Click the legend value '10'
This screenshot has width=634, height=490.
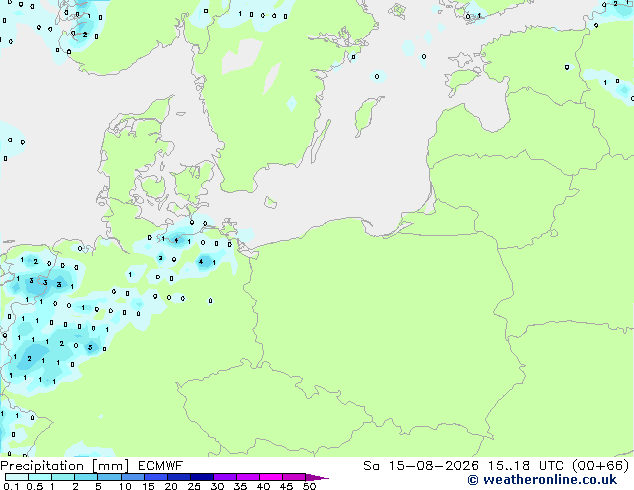[125, 486]
